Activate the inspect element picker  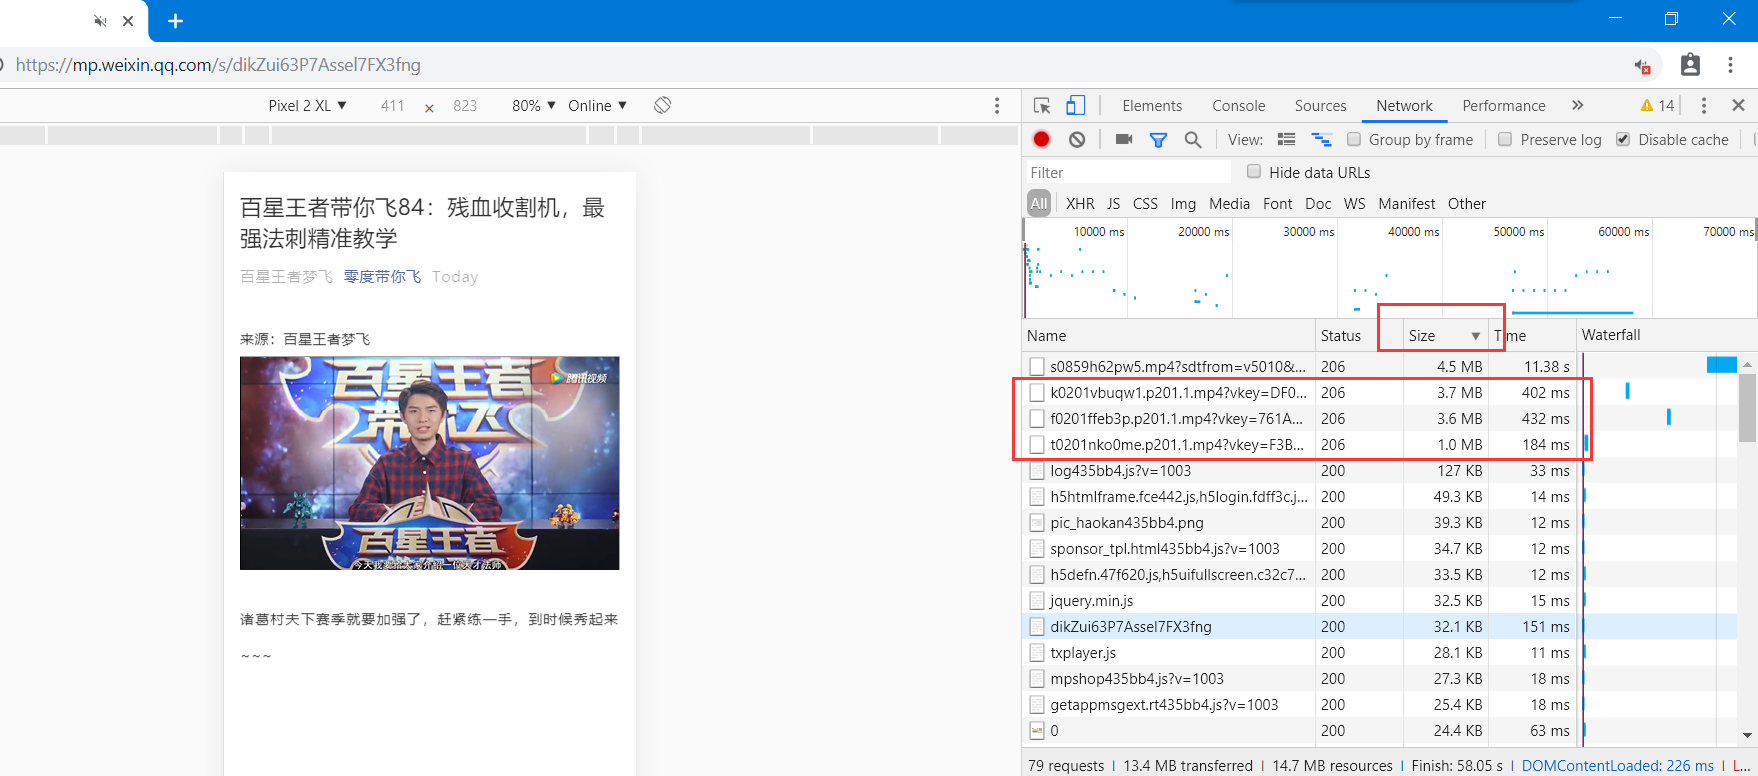(x=1042, y=106)
